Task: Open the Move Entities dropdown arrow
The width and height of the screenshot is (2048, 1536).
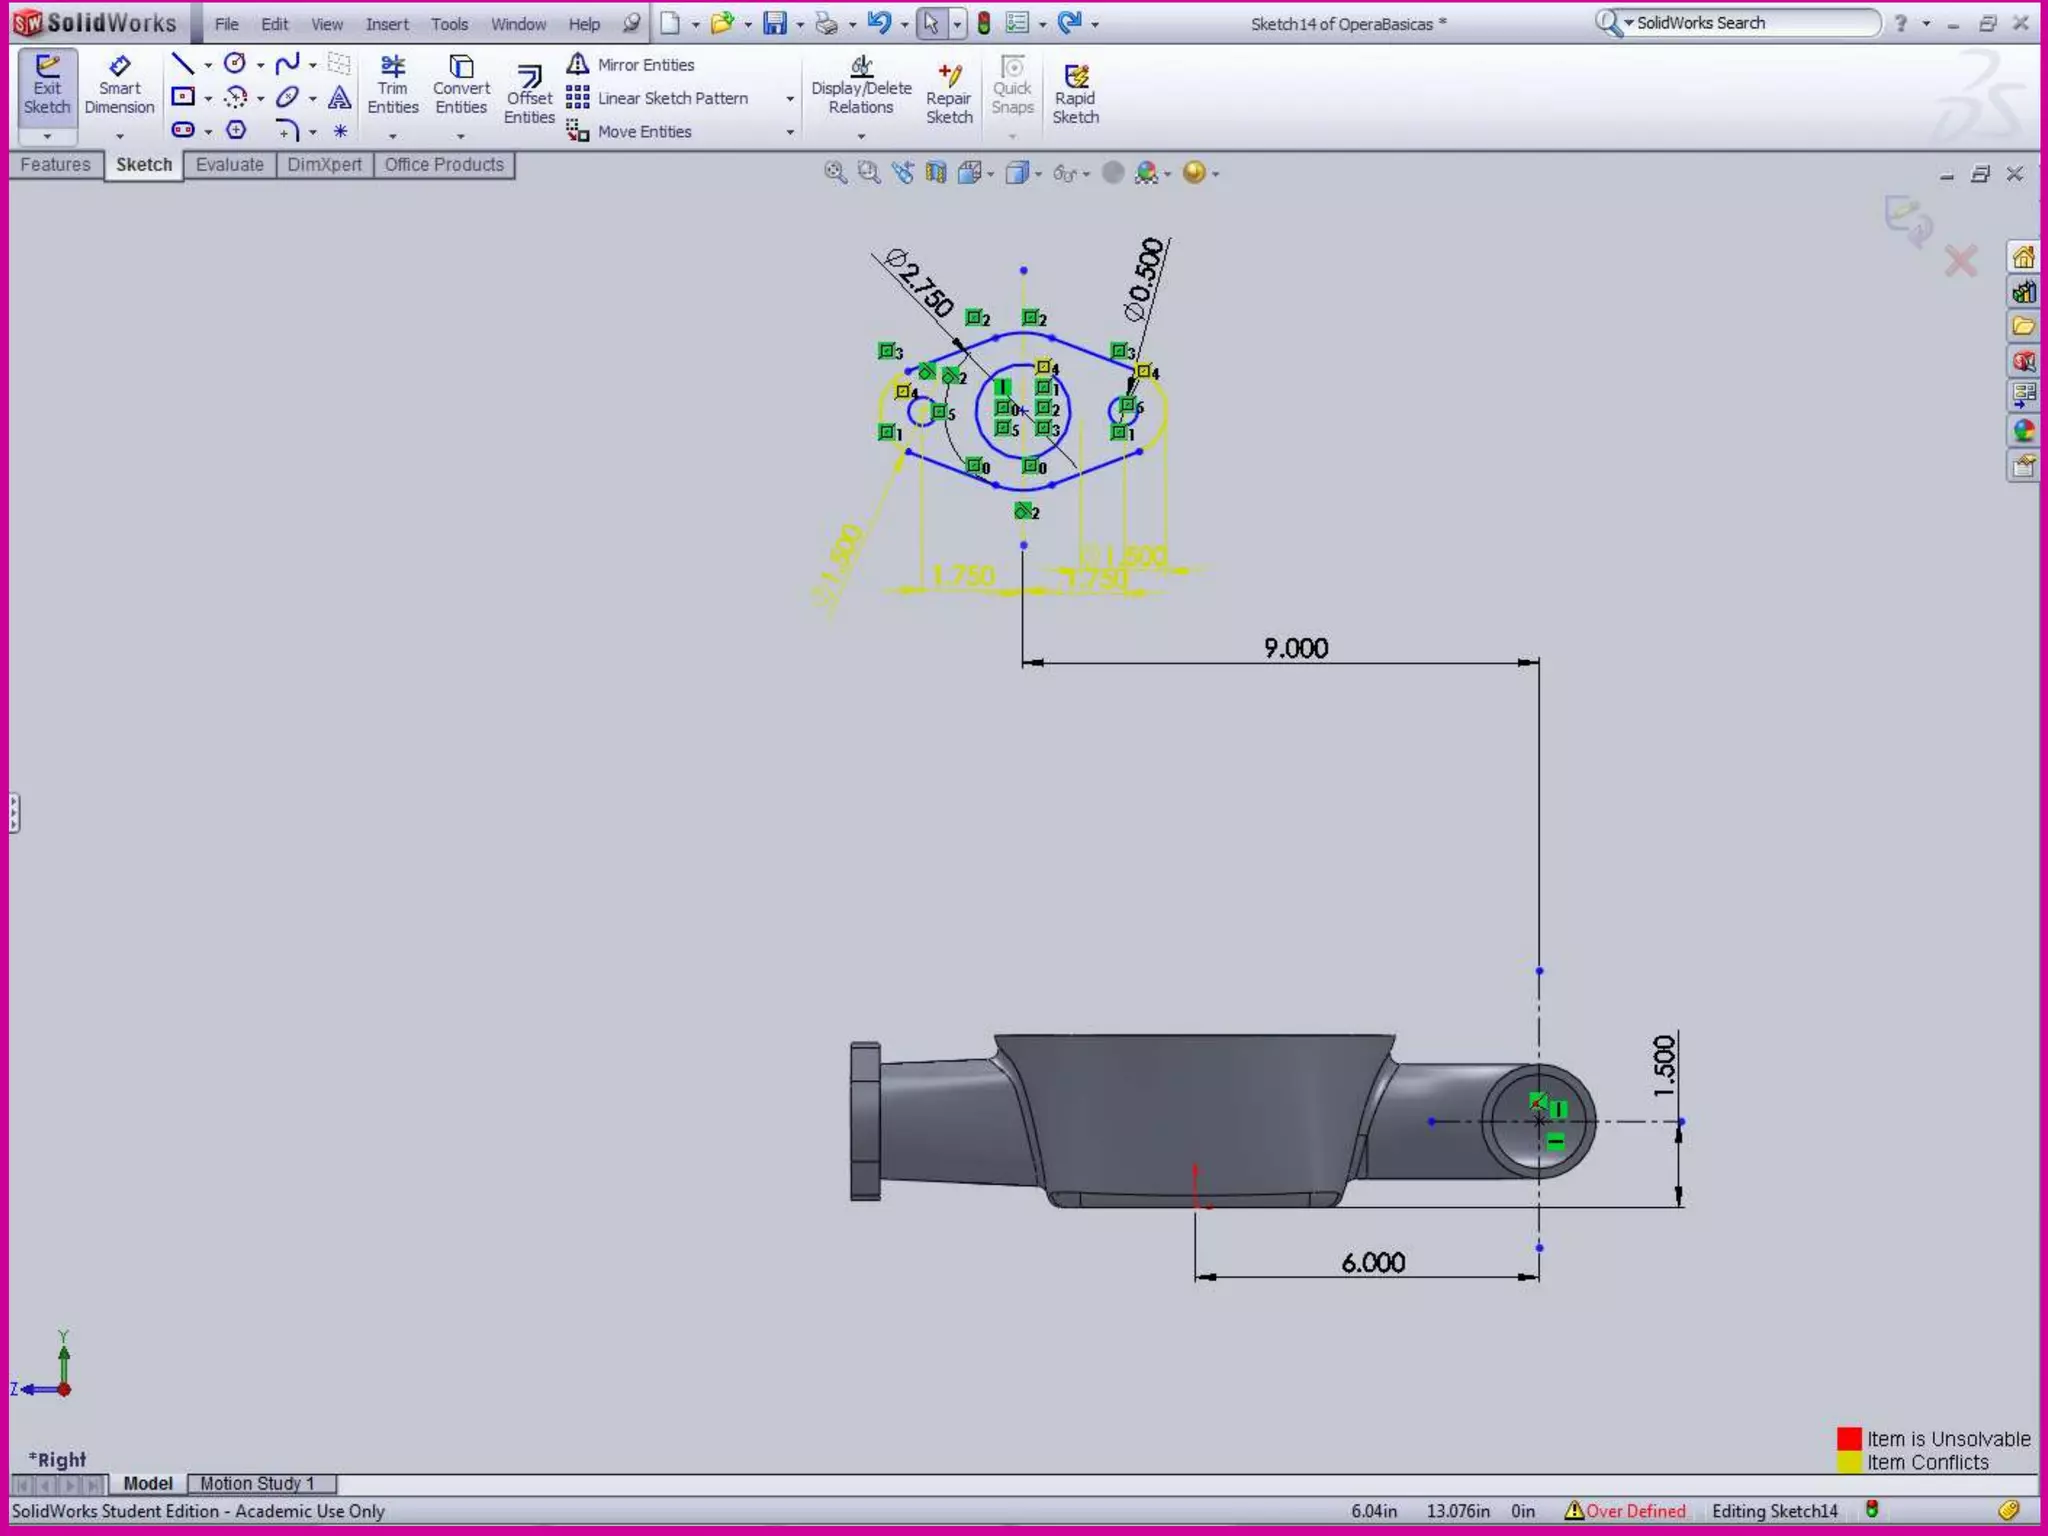Action: (790, 132)
